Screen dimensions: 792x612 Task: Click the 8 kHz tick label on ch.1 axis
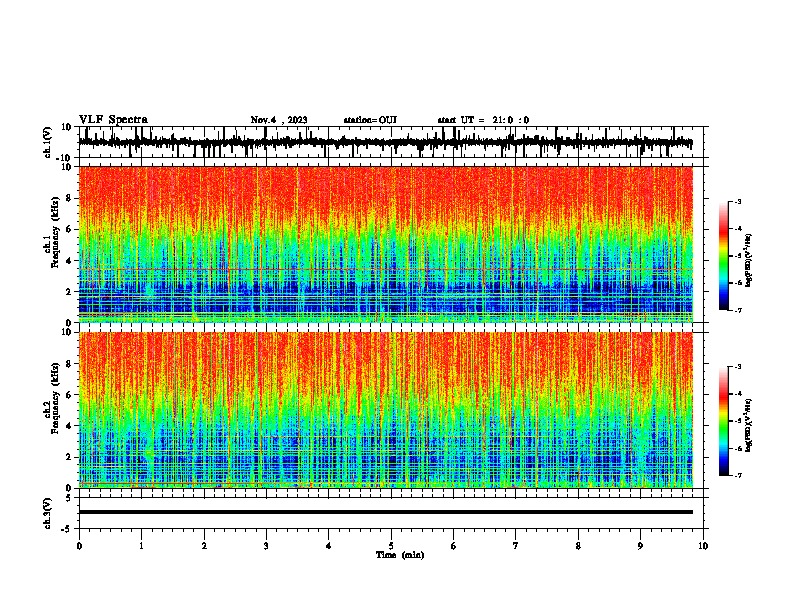tap(70, 198)
